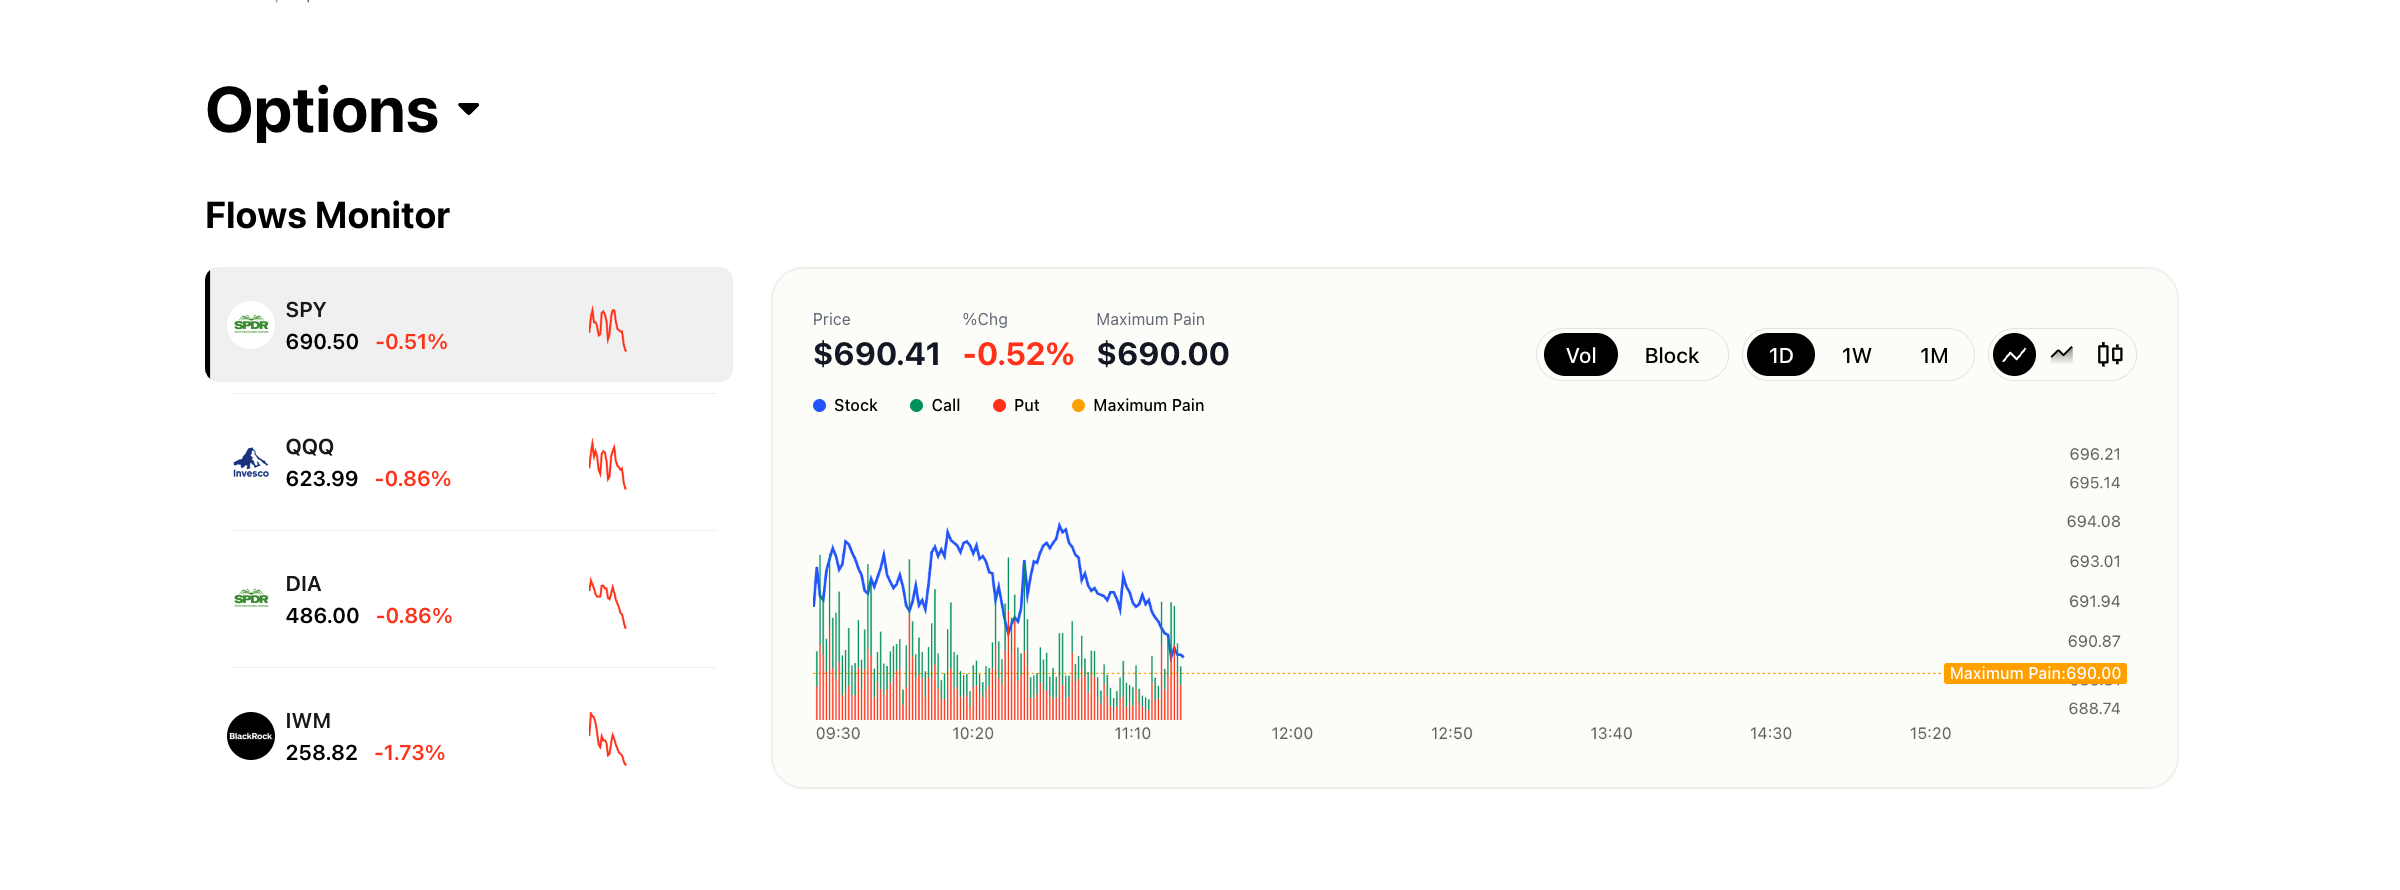2400x890 pixels.
Task: Switch chart range to 1W
Action: point(1856,355)
